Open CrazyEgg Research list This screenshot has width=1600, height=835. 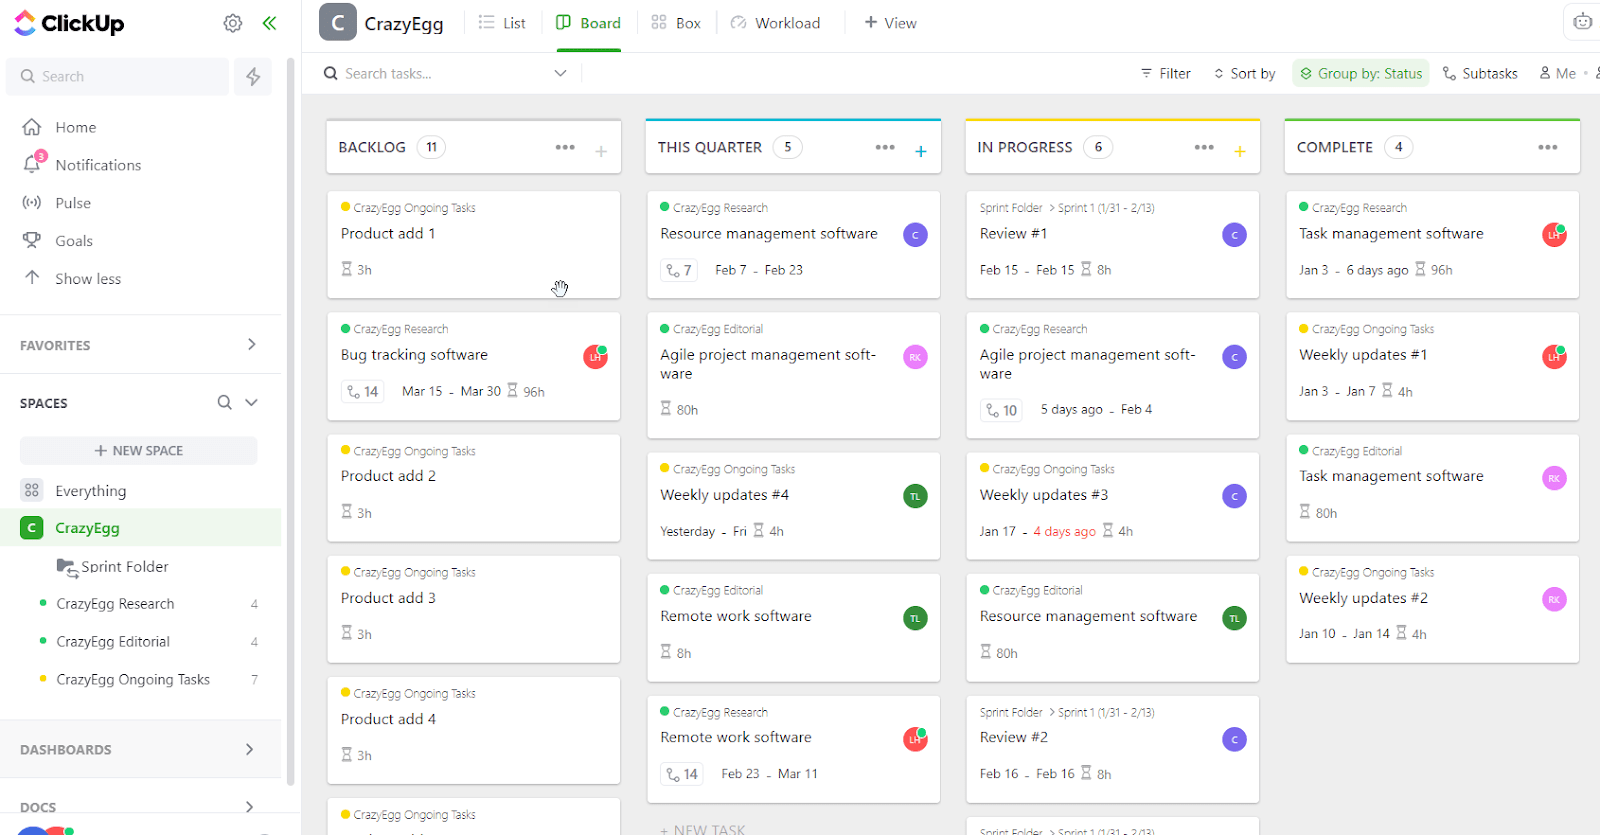click(115, 604)
